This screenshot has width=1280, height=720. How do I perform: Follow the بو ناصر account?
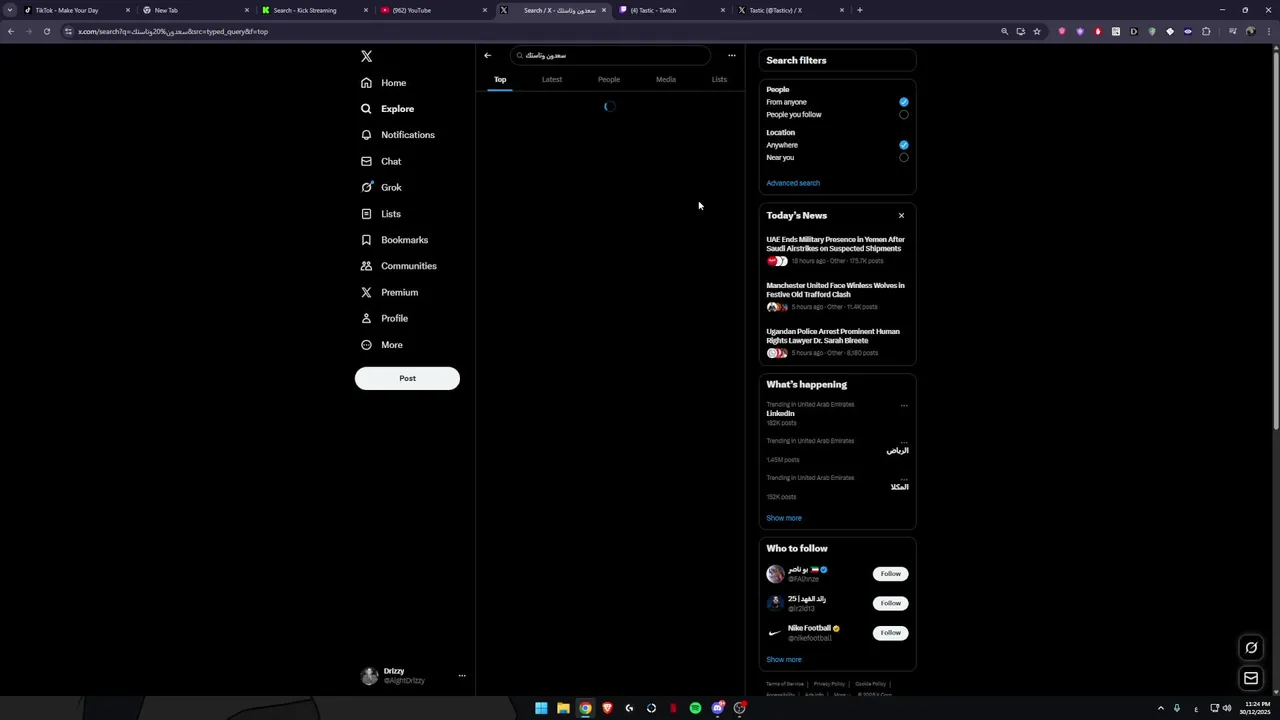891,574
